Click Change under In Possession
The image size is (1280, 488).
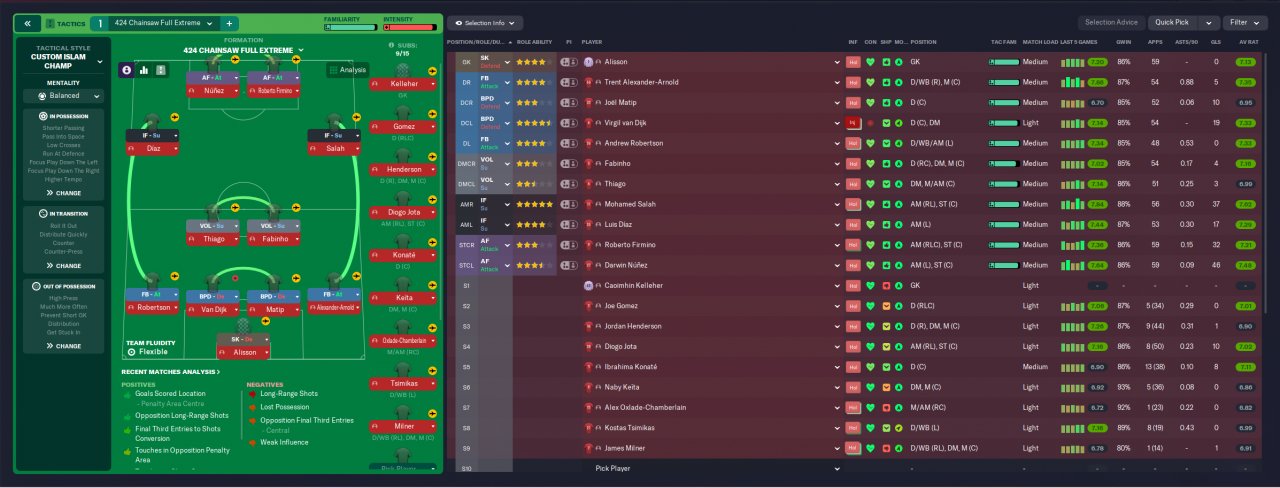64,193
